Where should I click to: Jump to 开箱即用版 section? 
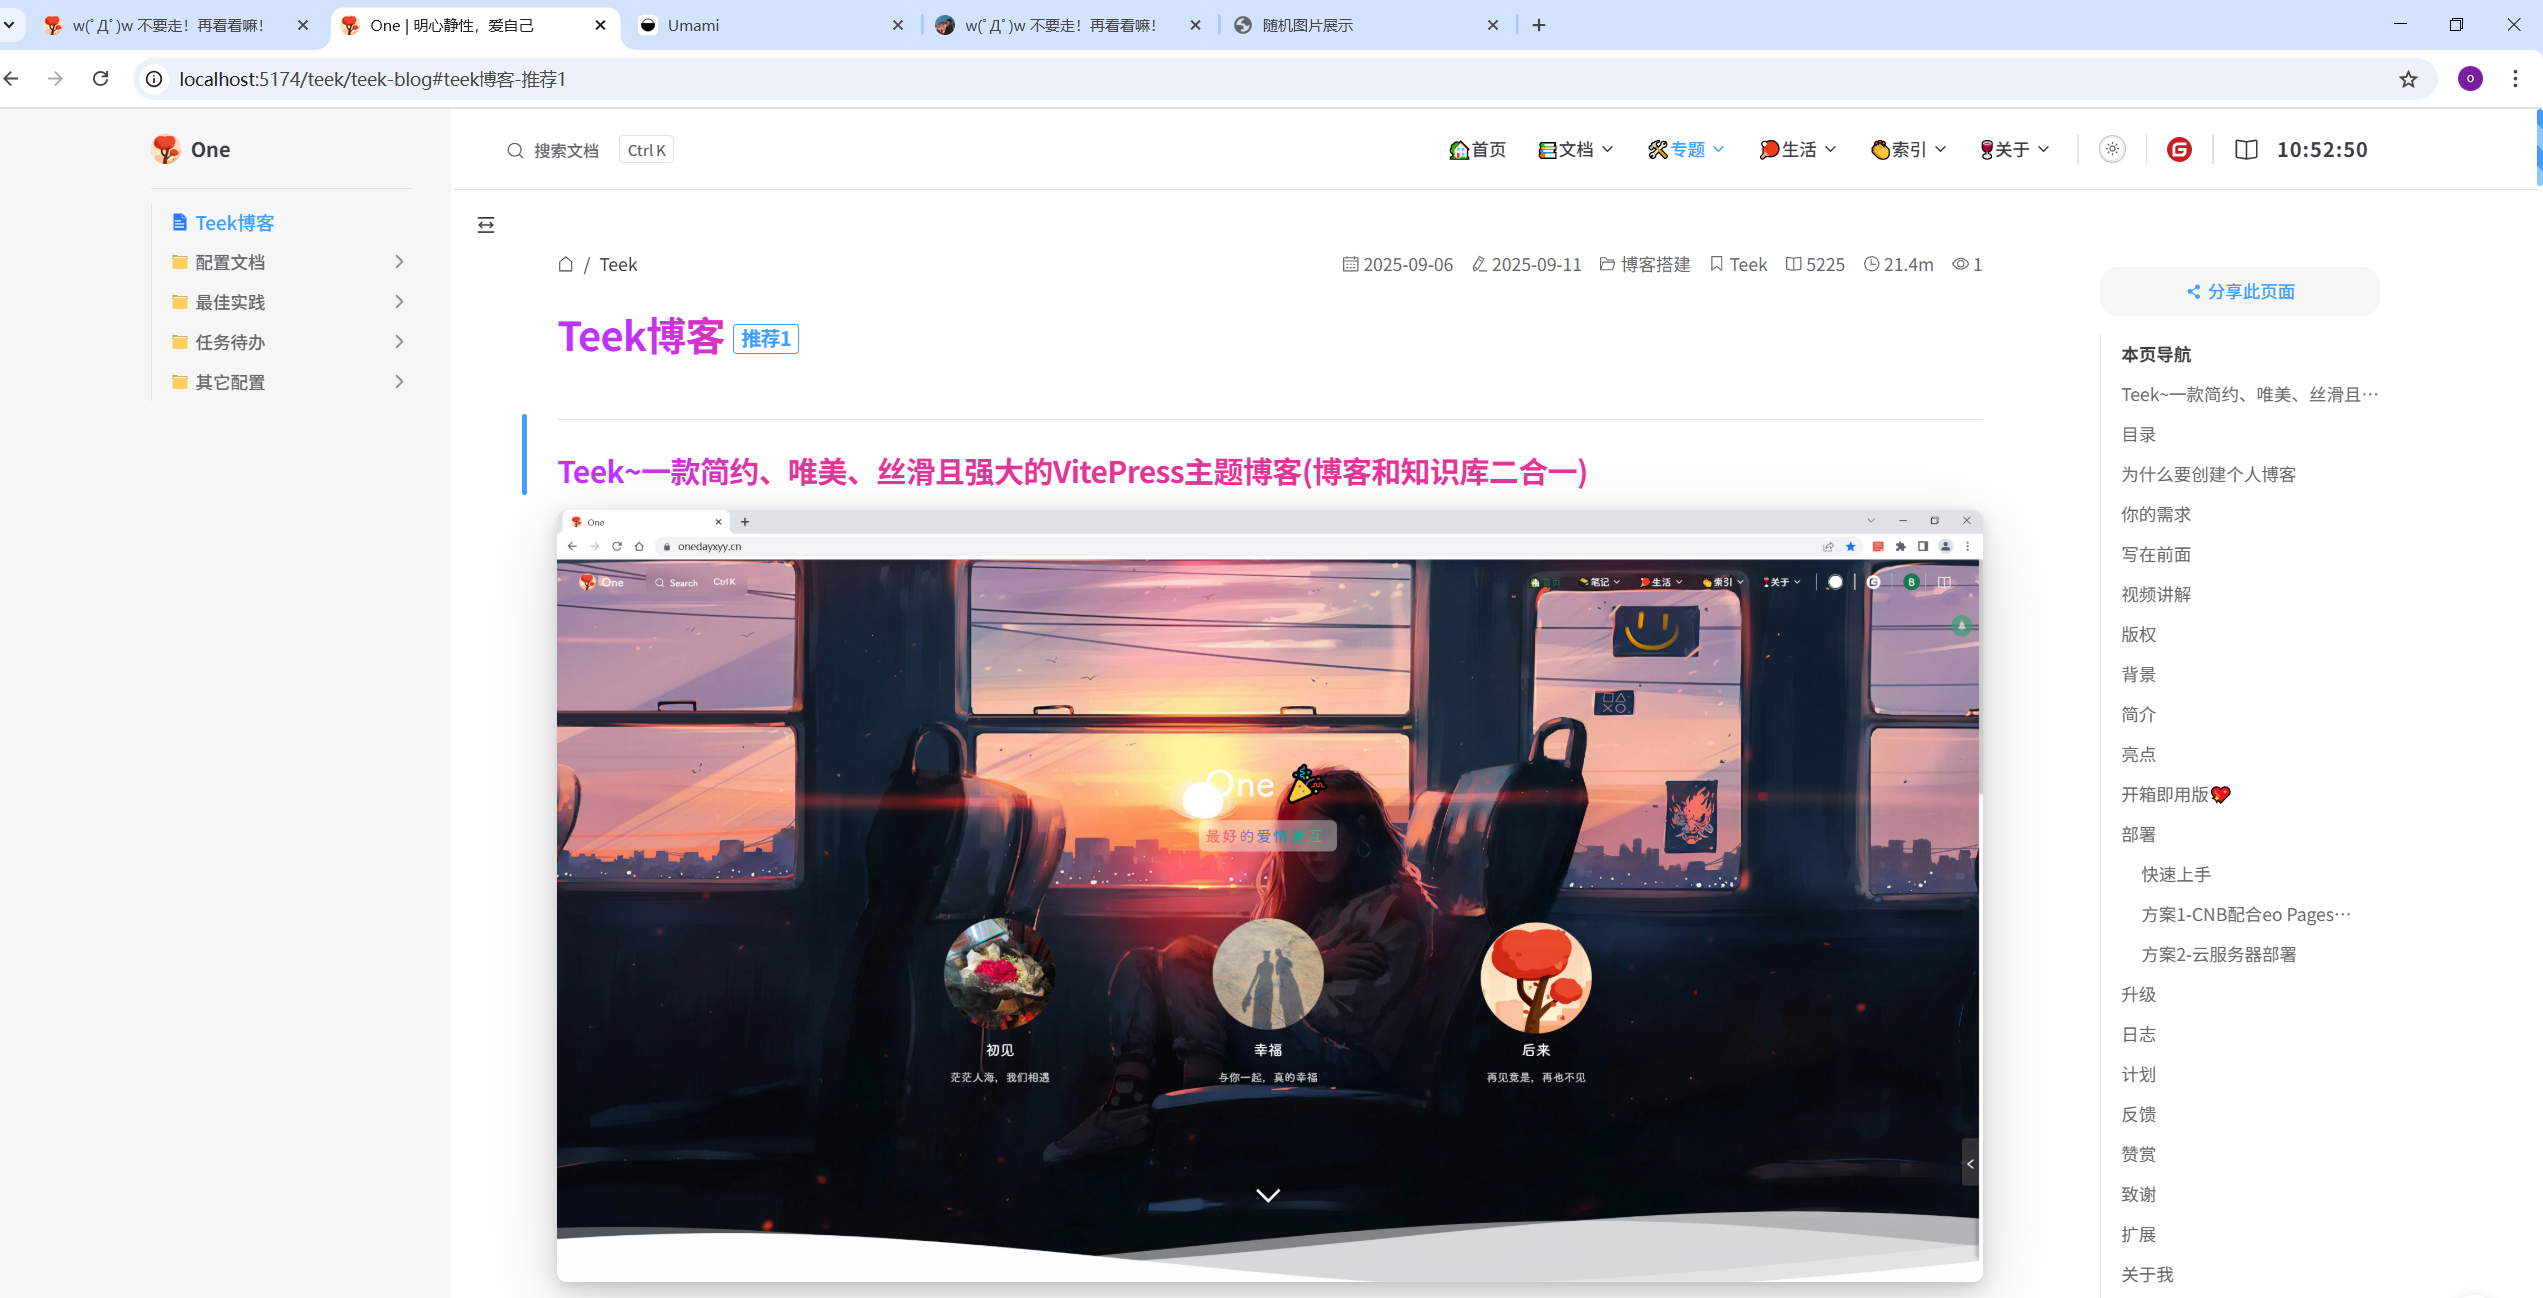(x=2175, y=794)
